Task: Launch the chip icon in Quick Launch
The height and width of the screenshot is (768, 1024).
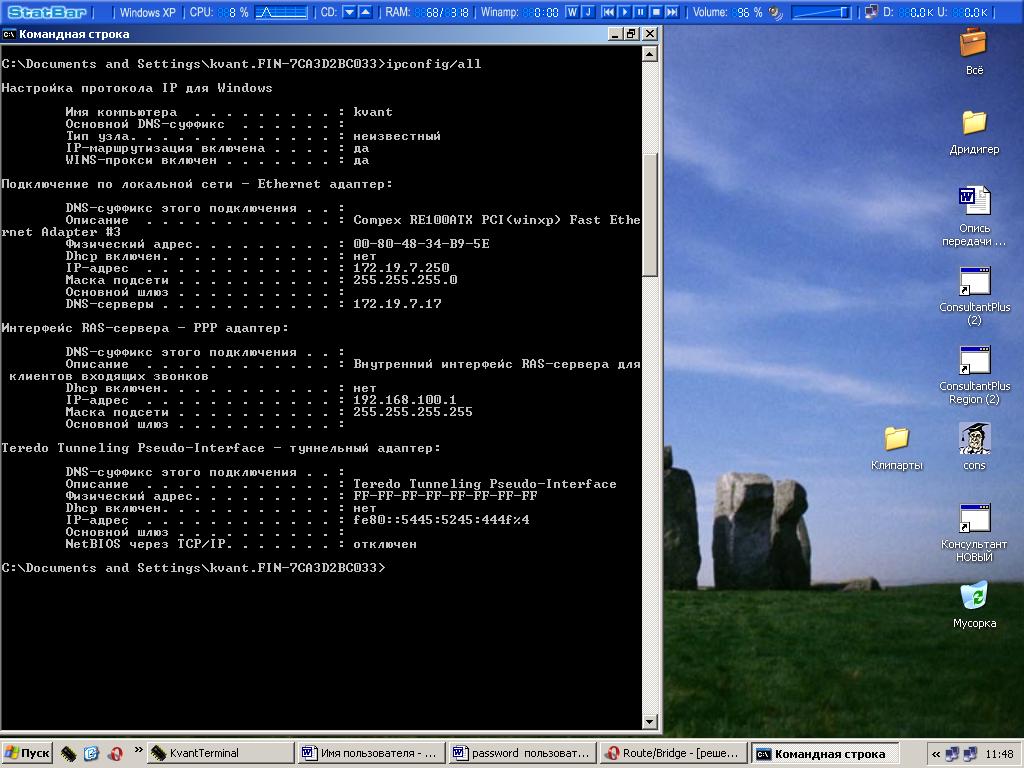Action: point(68,754)
